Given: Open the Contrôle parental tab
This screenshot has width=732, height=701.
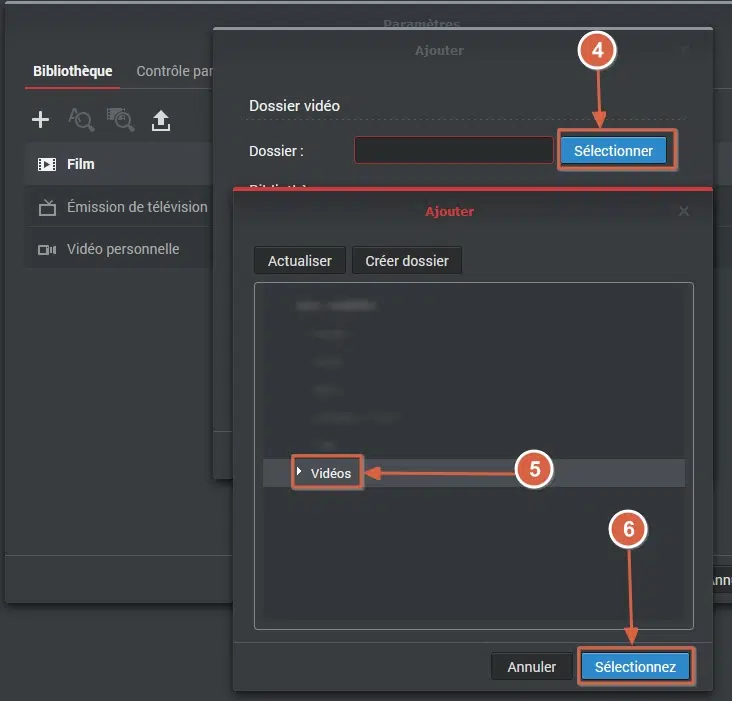Looking at the screenshot, I should click(175, 71).
